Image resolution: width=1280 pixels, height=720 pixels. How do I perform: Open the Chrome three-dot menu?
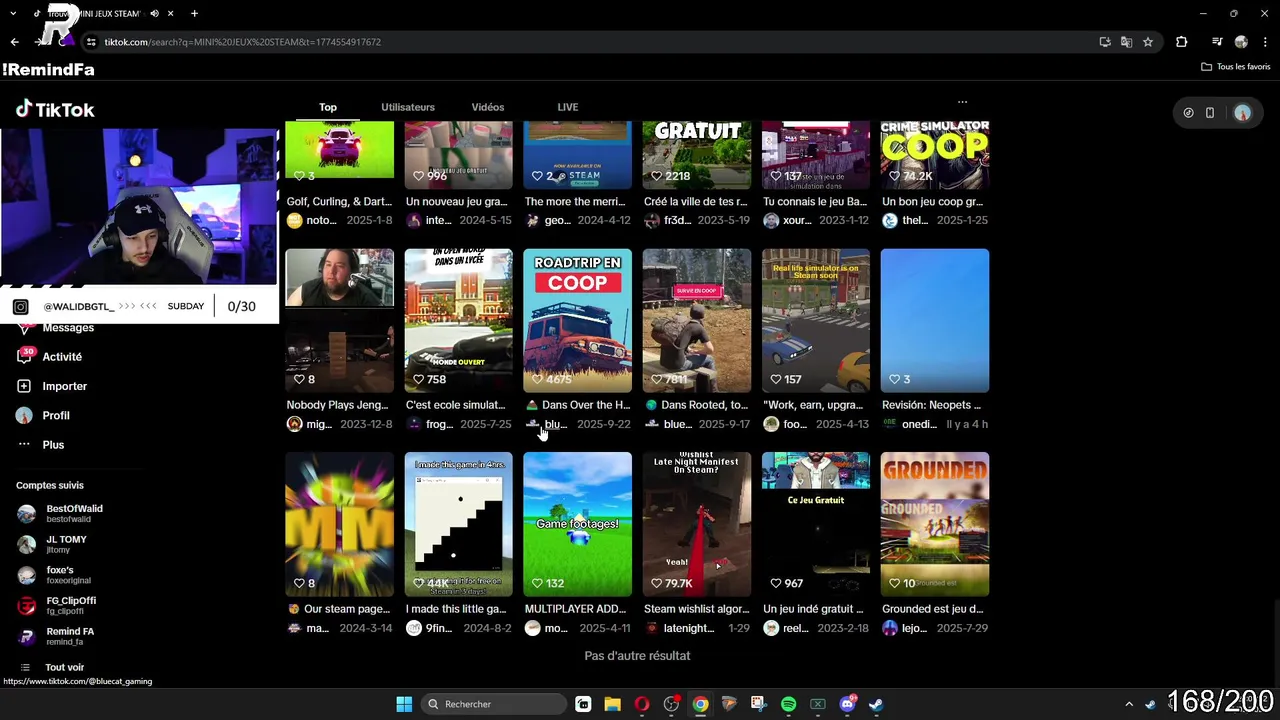pyautogui.click(x=1264, y=42)
